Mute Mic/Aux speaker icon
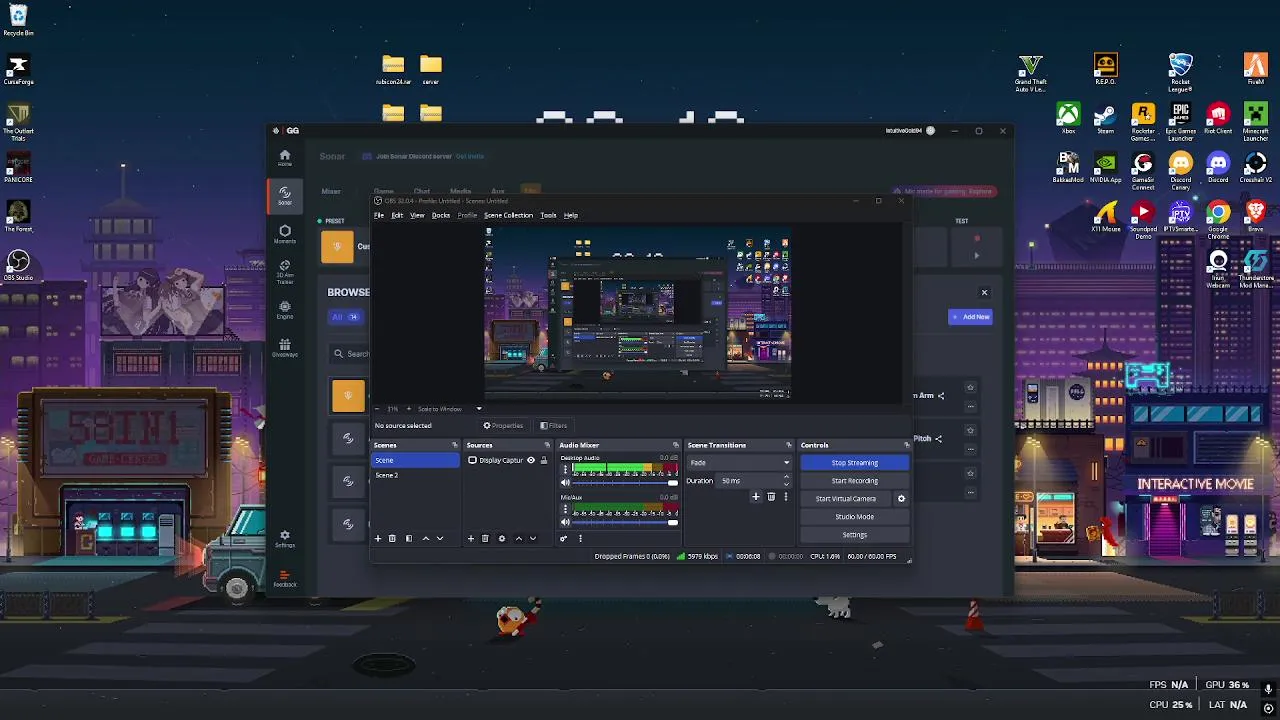This screenshot has width=1280, height=720. pos(565,522)
